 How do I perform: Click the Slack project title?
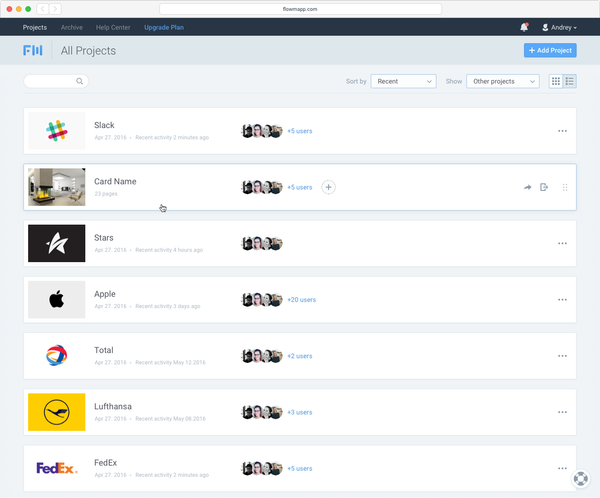point(104,125)
